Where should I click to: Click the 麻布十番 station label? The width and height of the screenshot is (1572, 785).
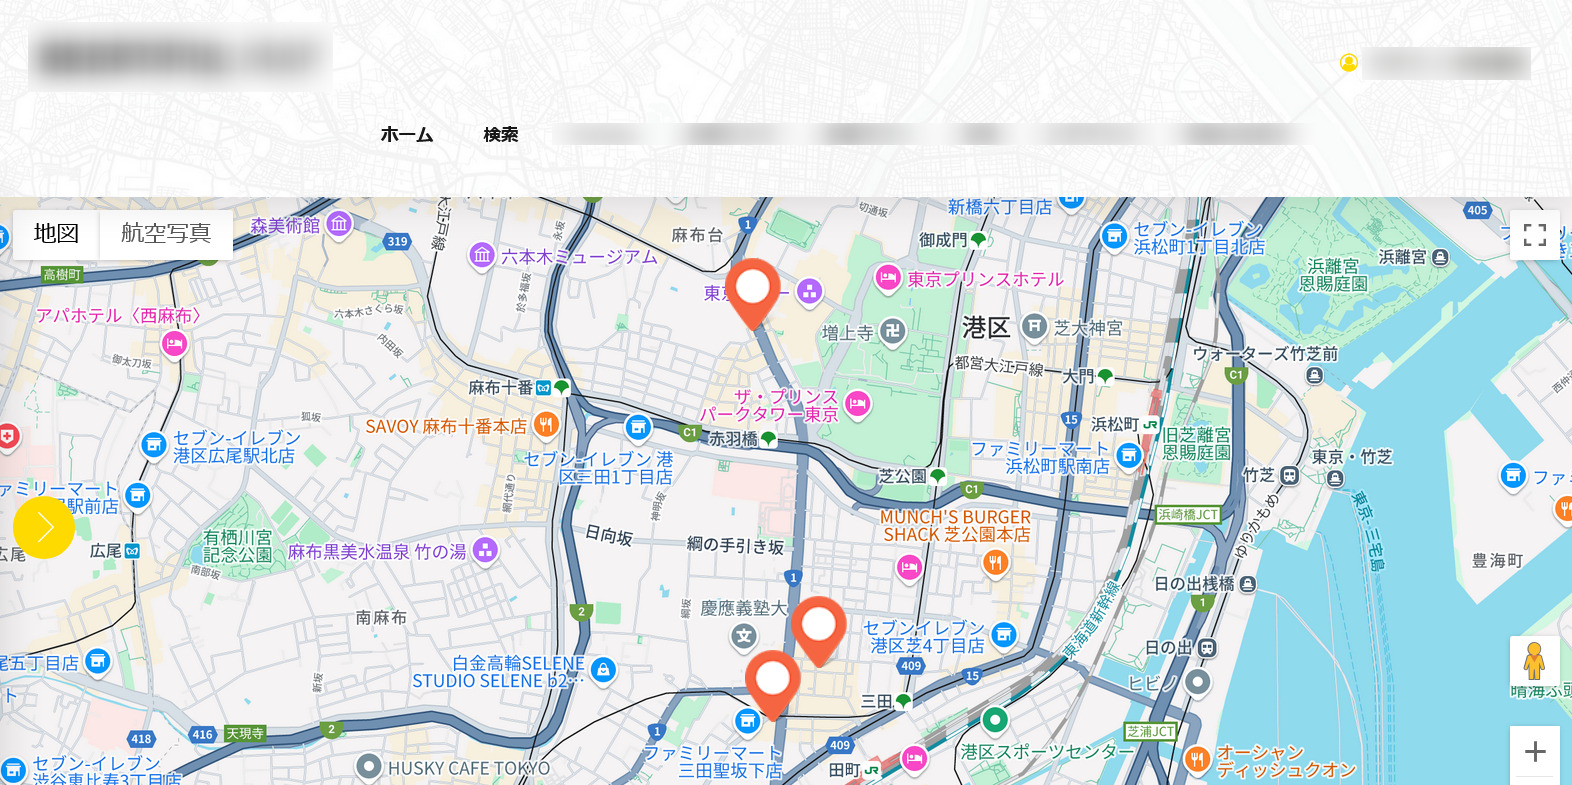[x=501, y=387]
